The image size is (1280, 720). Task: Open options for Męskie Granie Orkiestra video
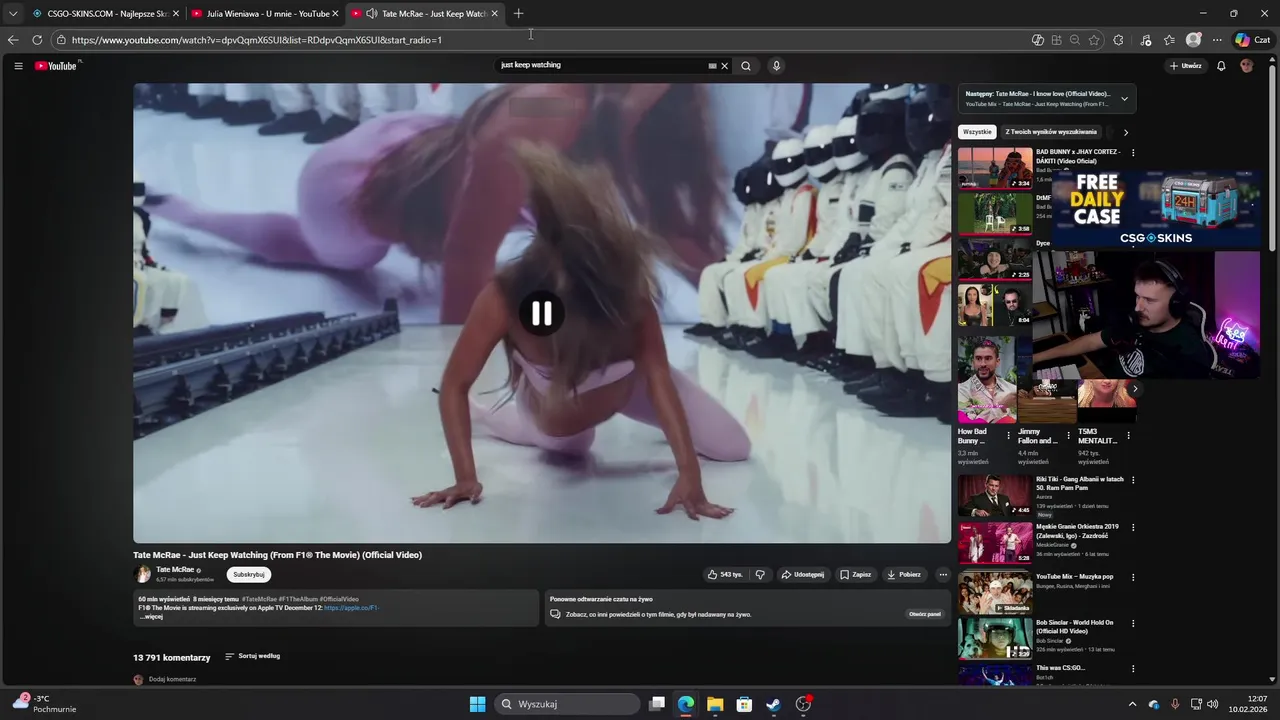tap(1133, 527)
